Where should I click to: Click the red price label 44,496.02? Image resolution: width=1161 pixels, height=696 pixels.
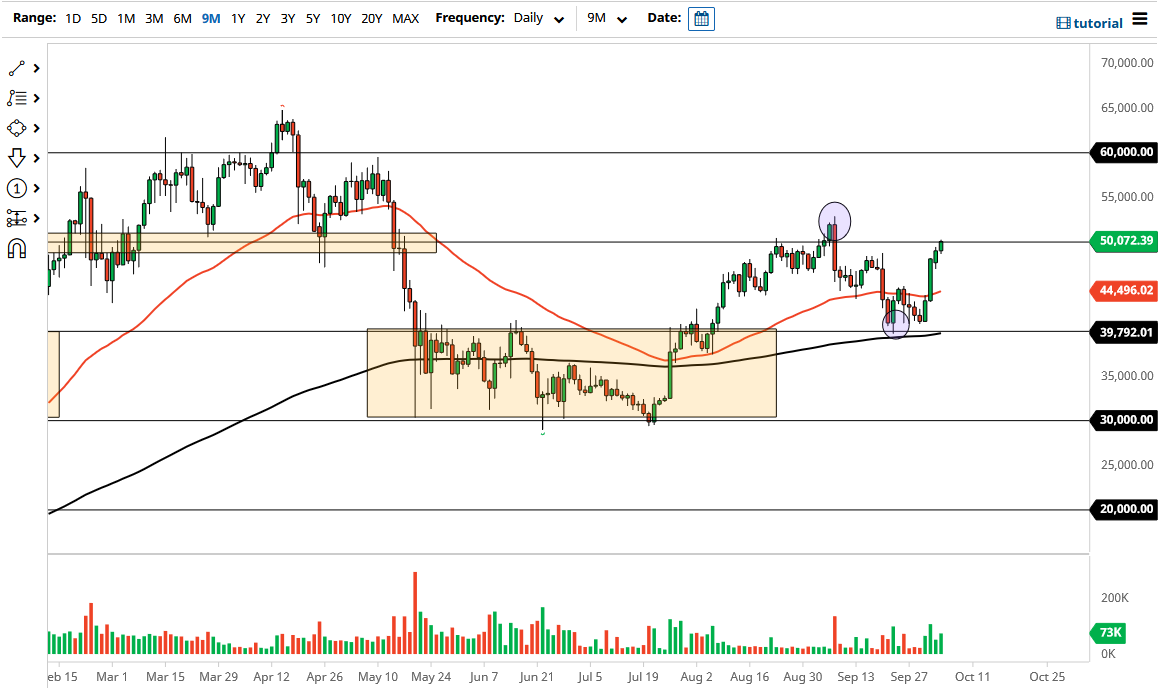pos(1122,291)
